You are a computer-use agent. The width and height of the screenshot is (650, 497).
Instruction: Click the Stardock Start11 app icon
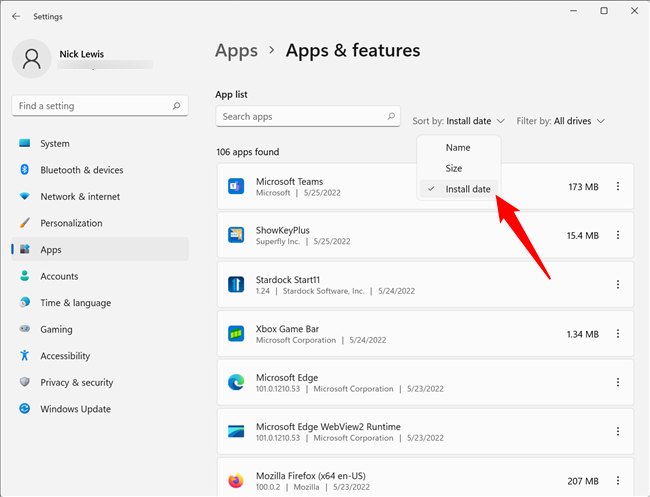click(x=236, y=284)
